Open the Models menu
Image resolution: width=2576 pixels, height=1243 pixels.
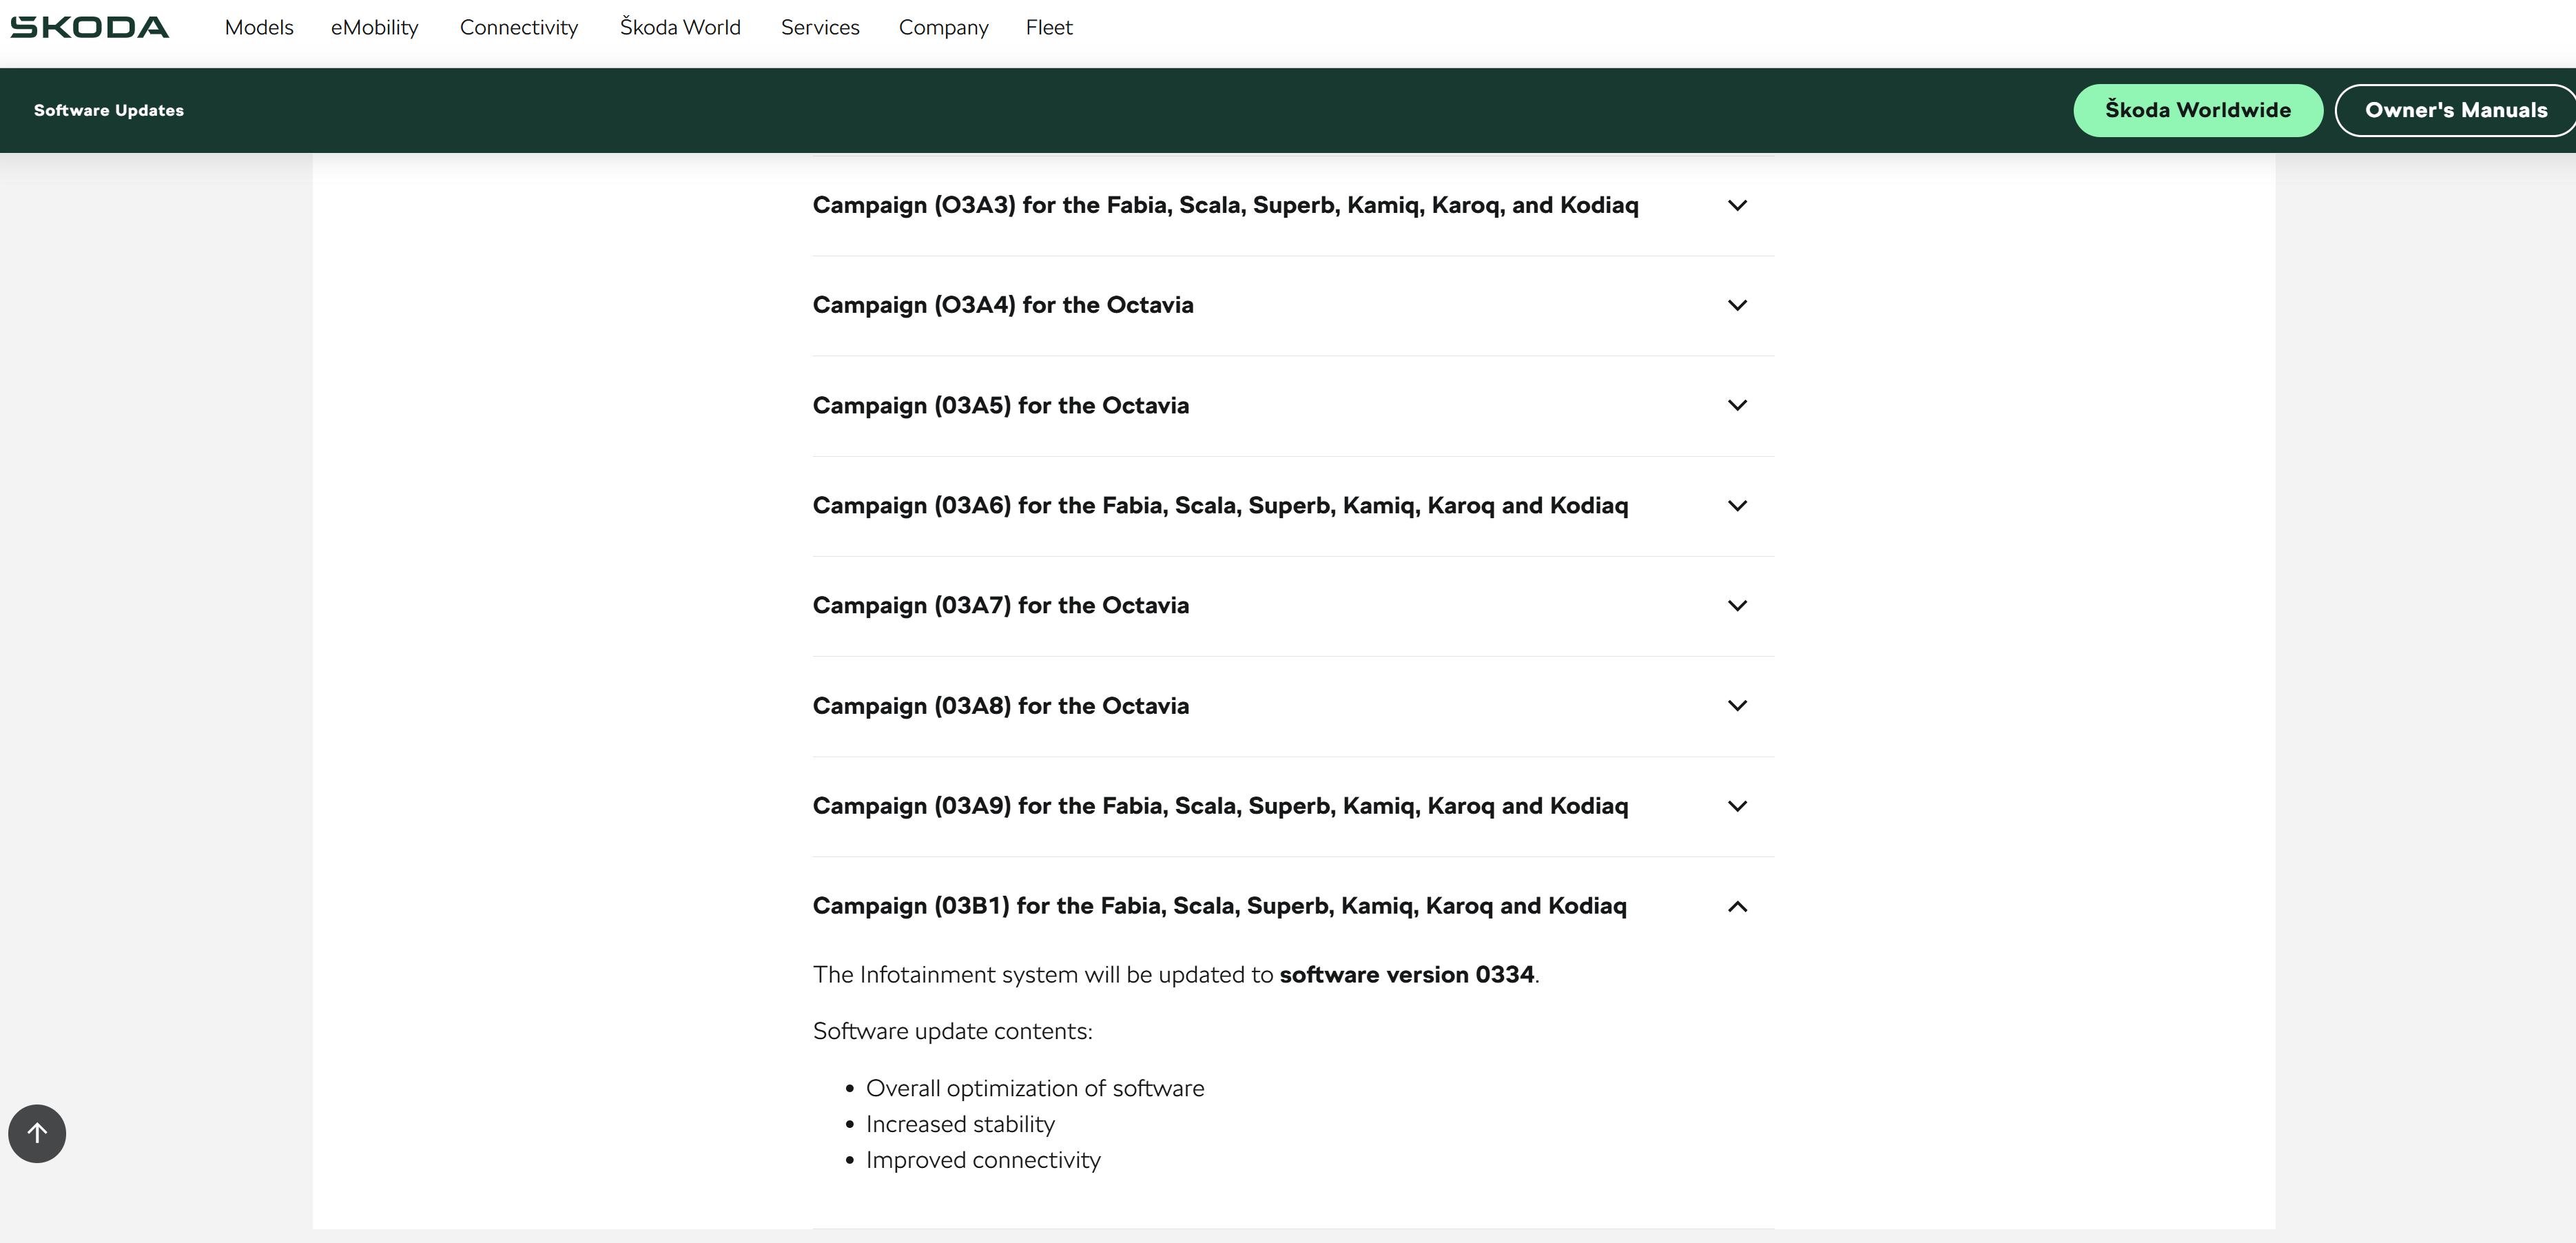coord(259,27)
